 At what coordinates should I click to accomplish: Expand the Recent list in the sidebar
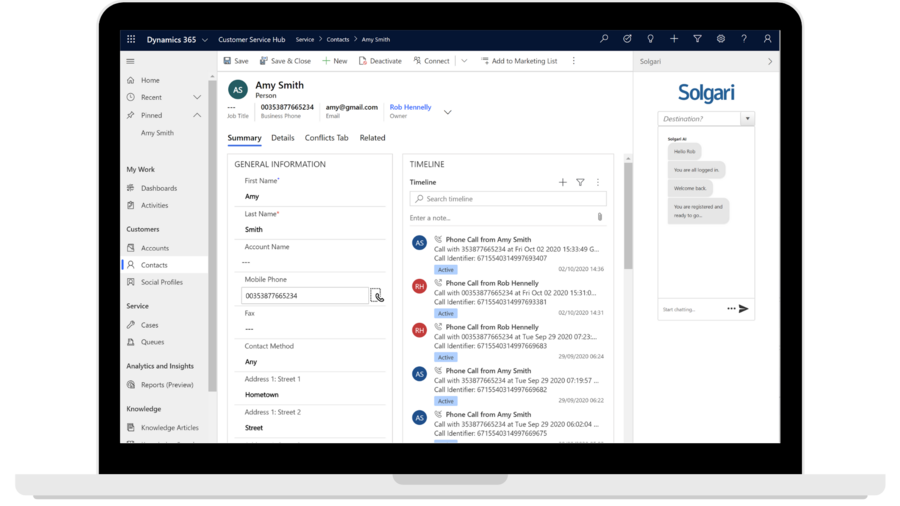click(197, 97)
